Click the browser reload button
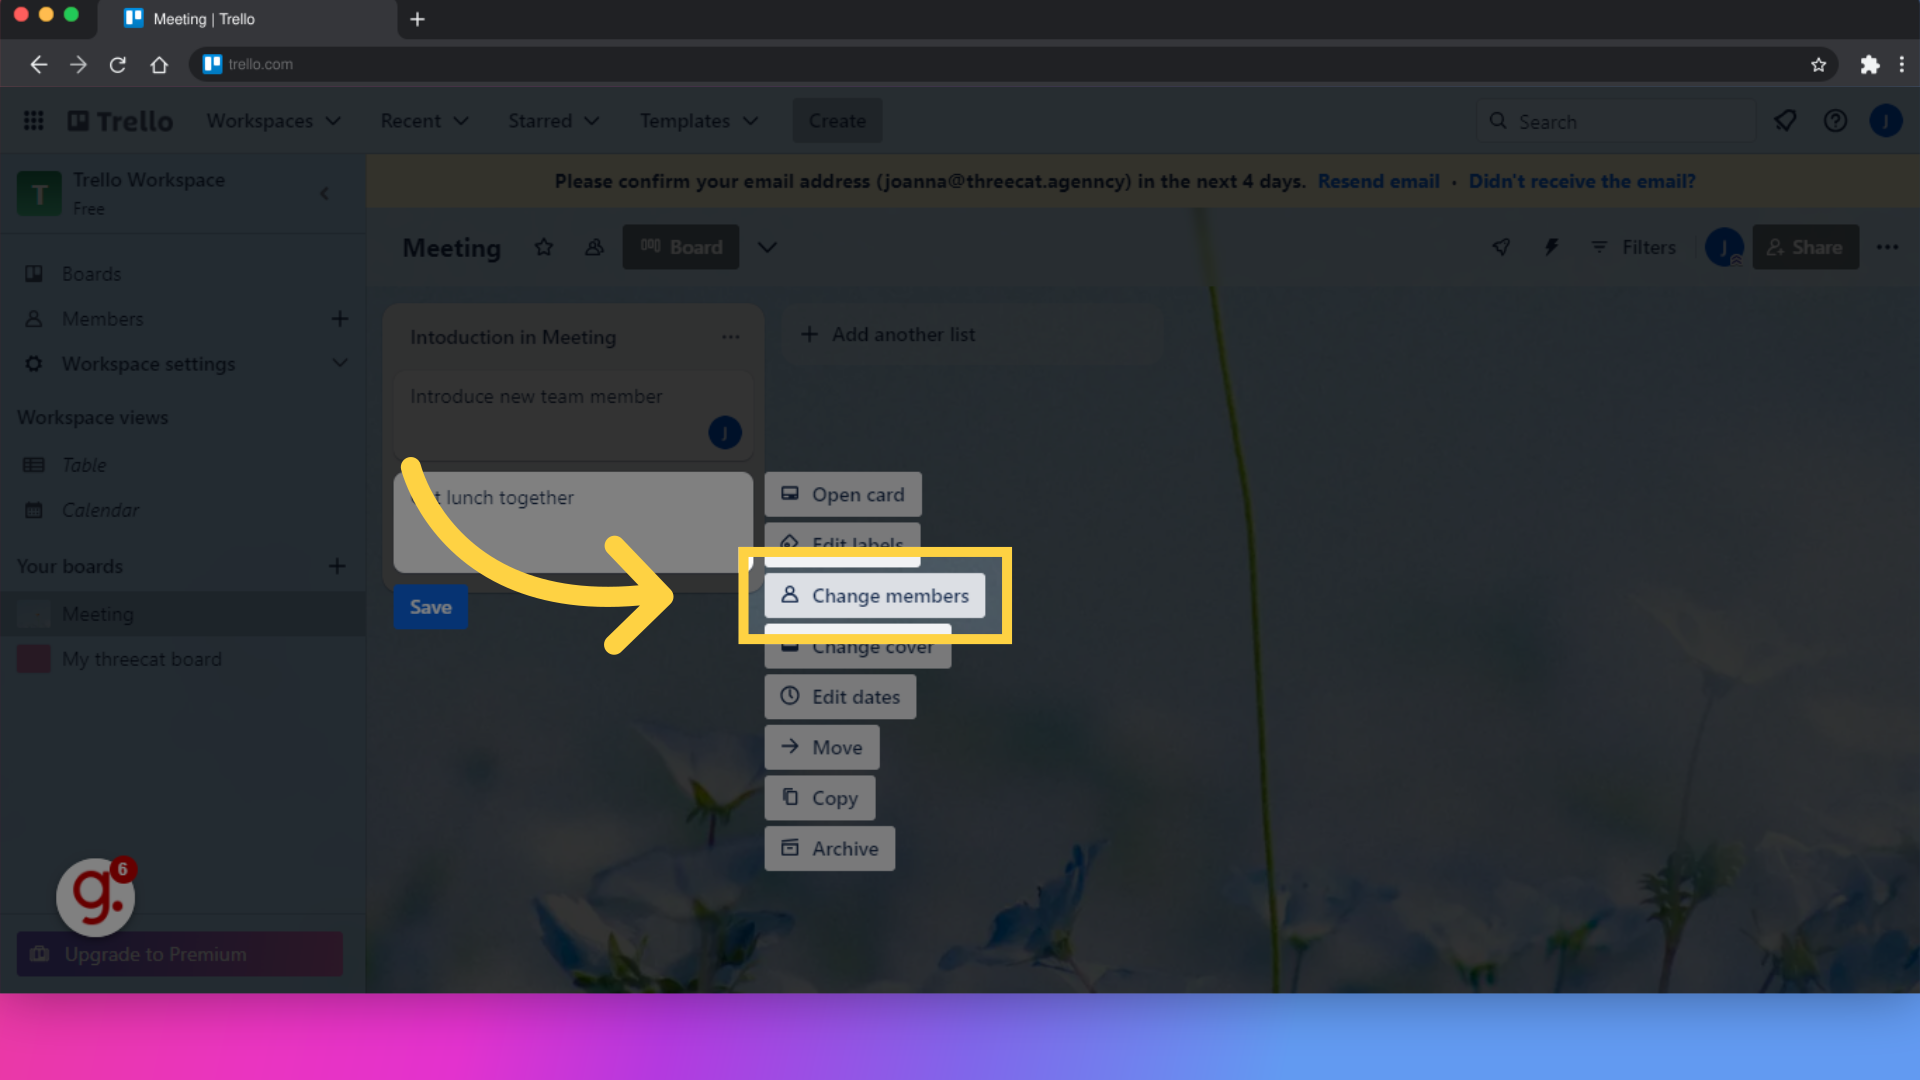Viewport: 1920px width, 1080px height. click(x=118, y=65)
